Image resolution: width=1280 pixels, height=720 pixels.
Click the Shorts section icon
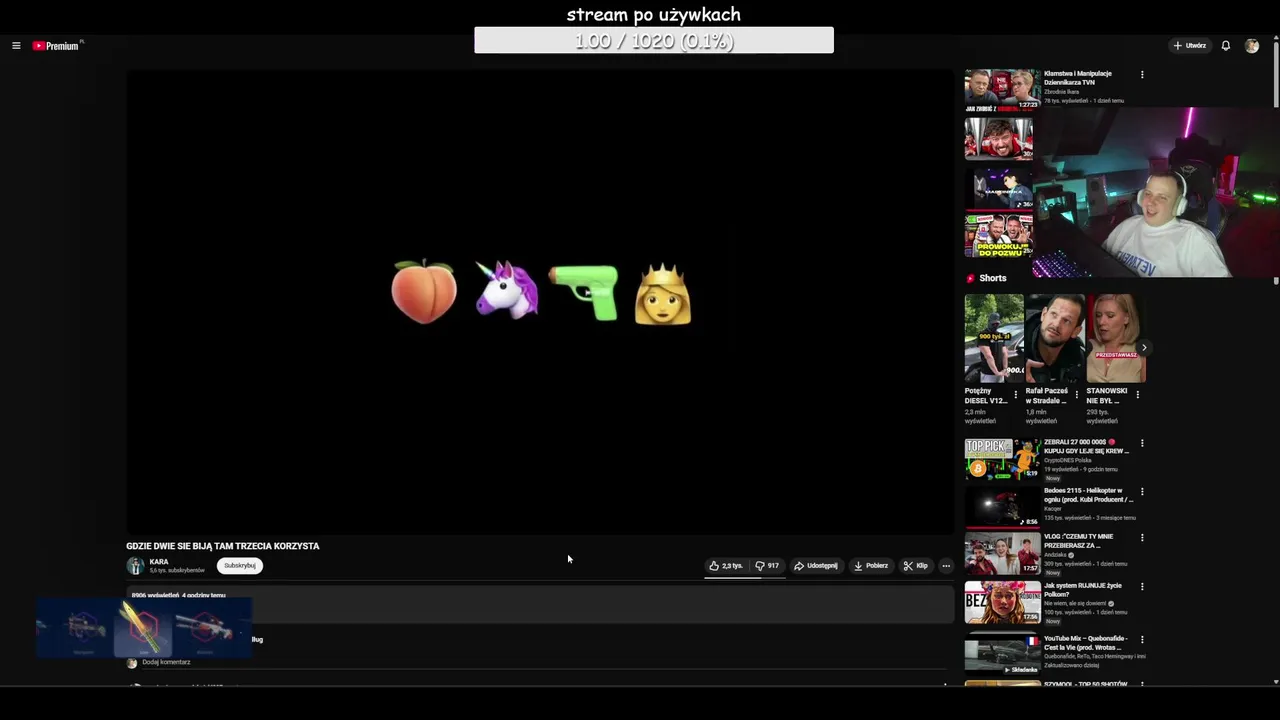(x=970, y=278)
